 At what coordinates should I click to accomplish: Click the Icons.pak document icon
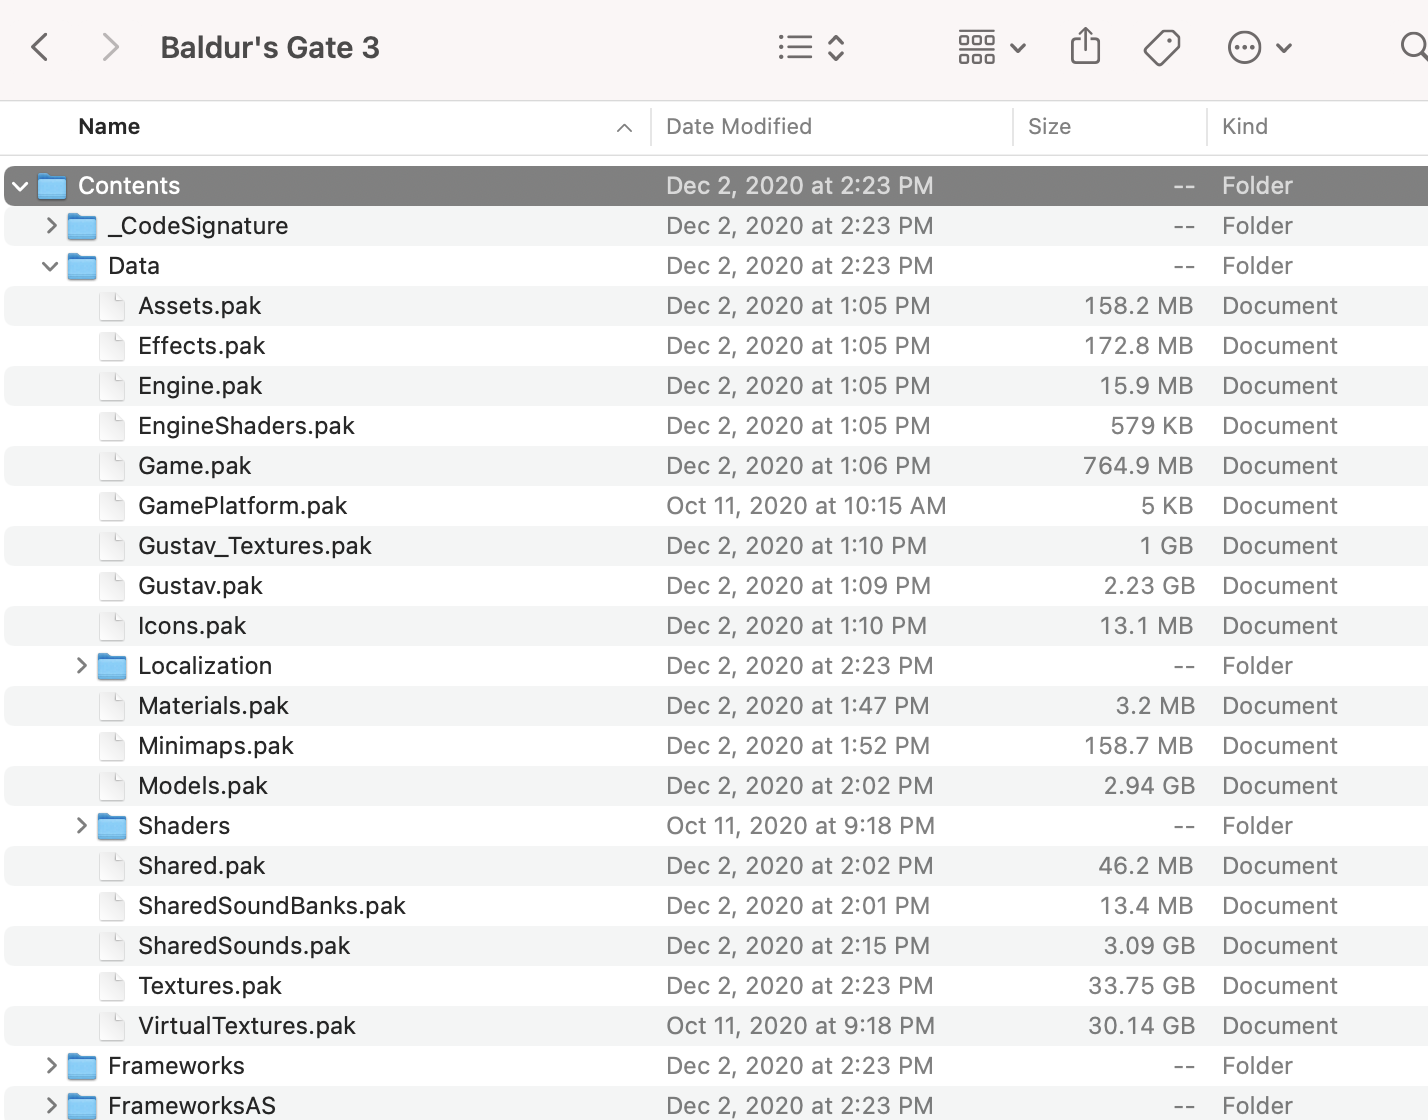[x=112, y=626]
